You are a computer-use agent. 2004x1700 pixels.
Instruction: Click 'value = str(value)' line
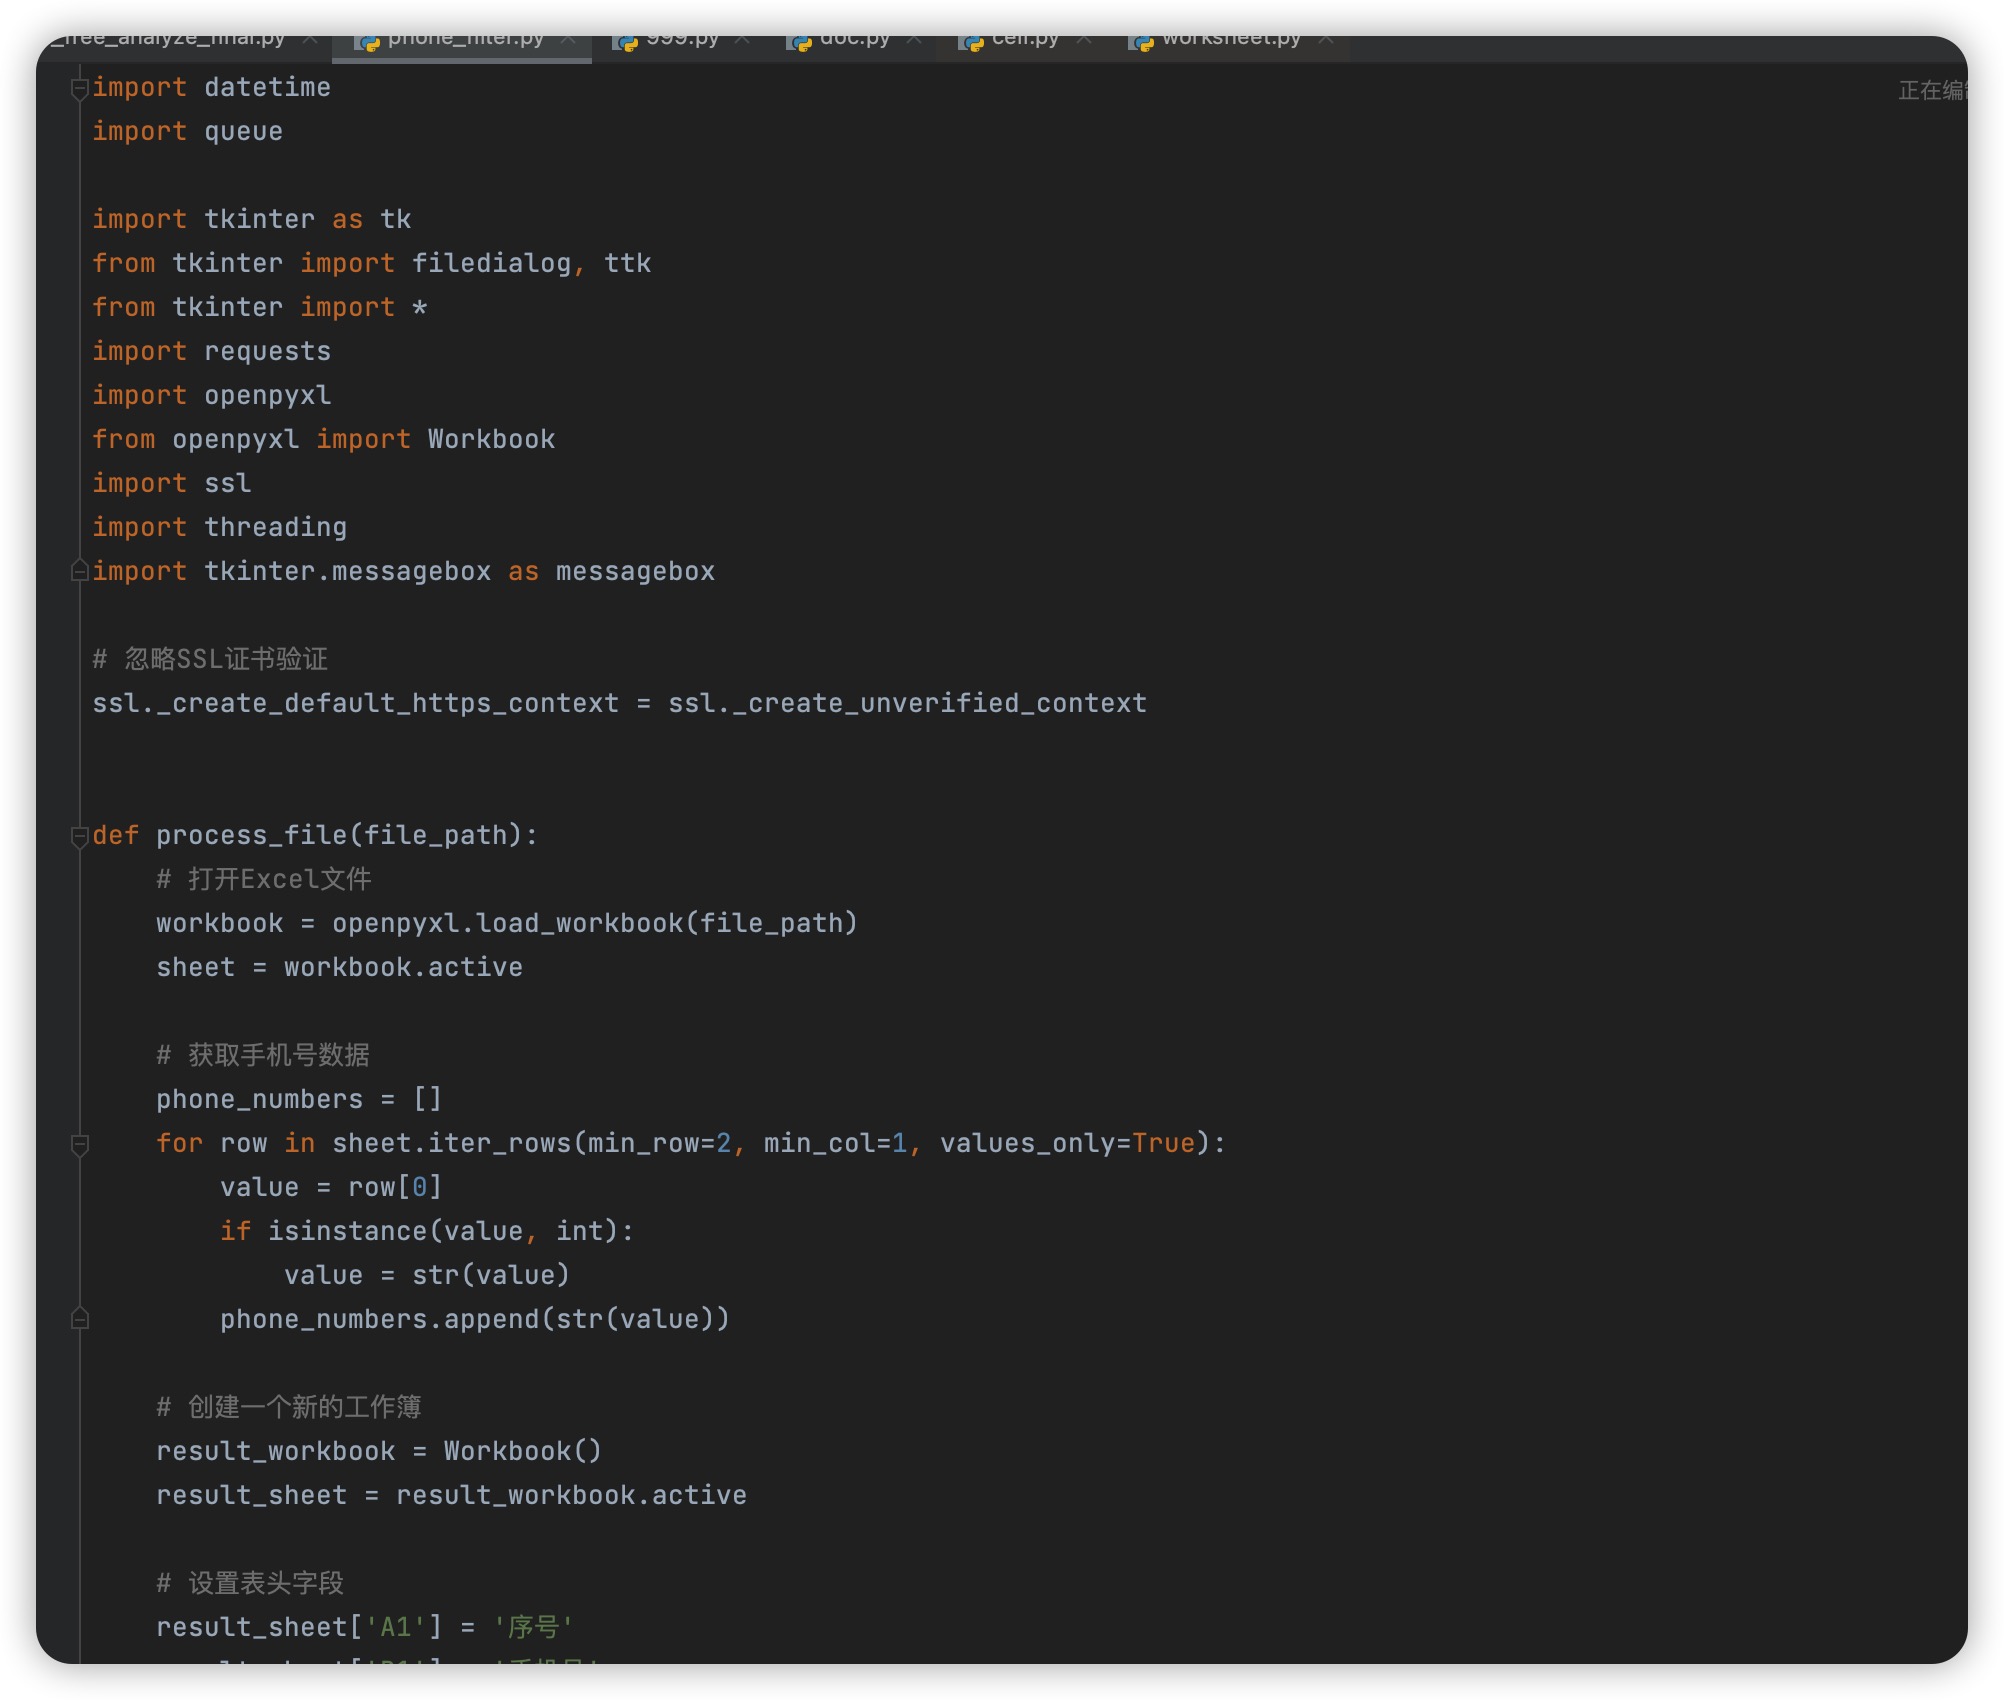[x=427, y=1276]
